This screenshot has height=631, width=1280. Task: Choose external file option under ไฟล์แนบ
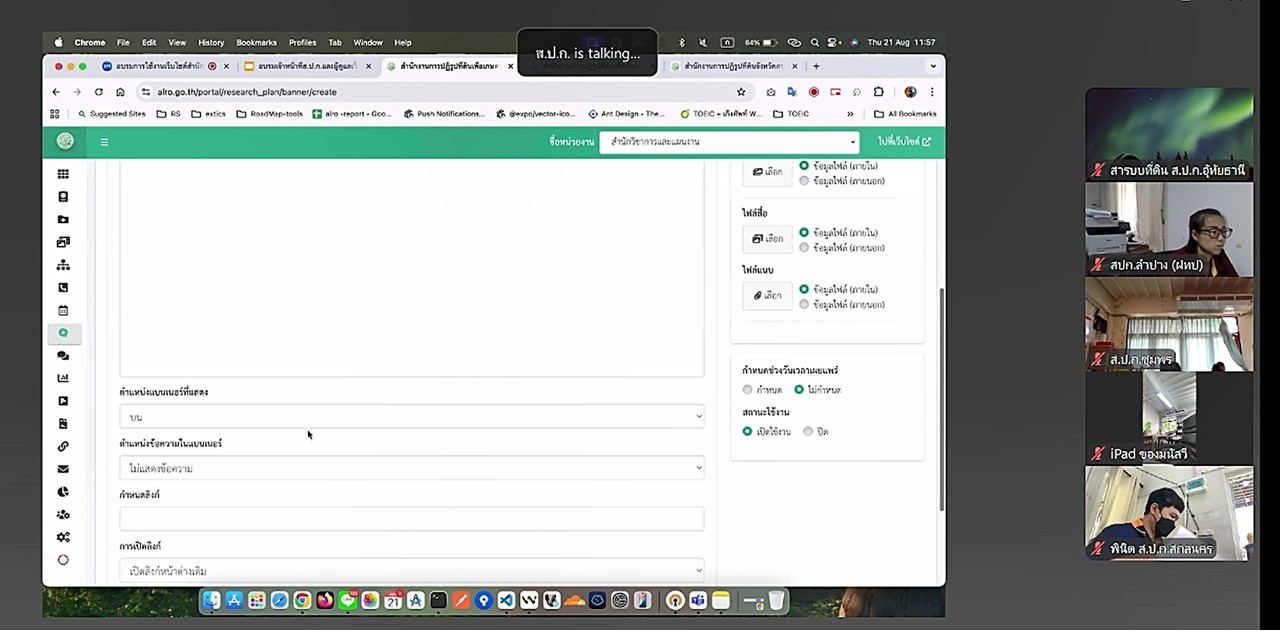[804, 305]
